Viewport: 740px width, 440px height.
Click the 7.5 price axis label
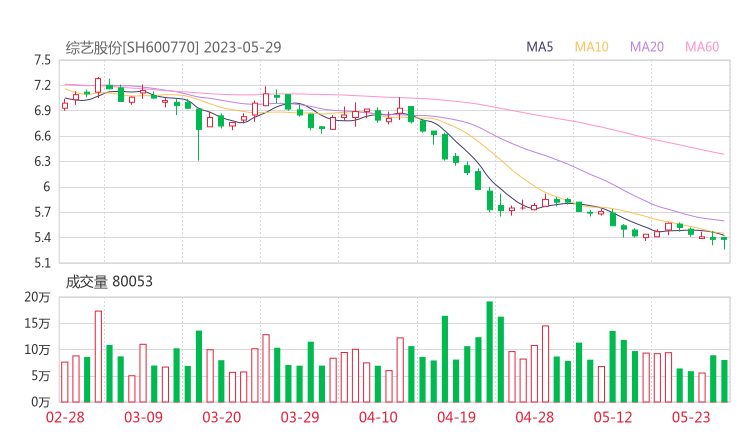[42, 60]
